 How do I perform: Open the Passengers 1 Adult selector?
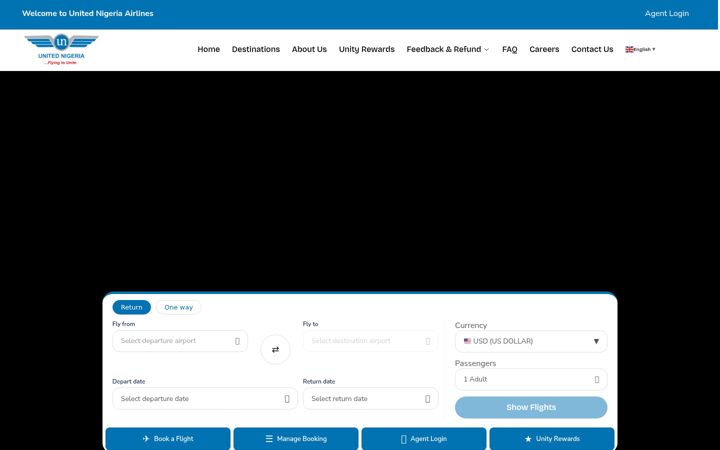pos(531,379)
